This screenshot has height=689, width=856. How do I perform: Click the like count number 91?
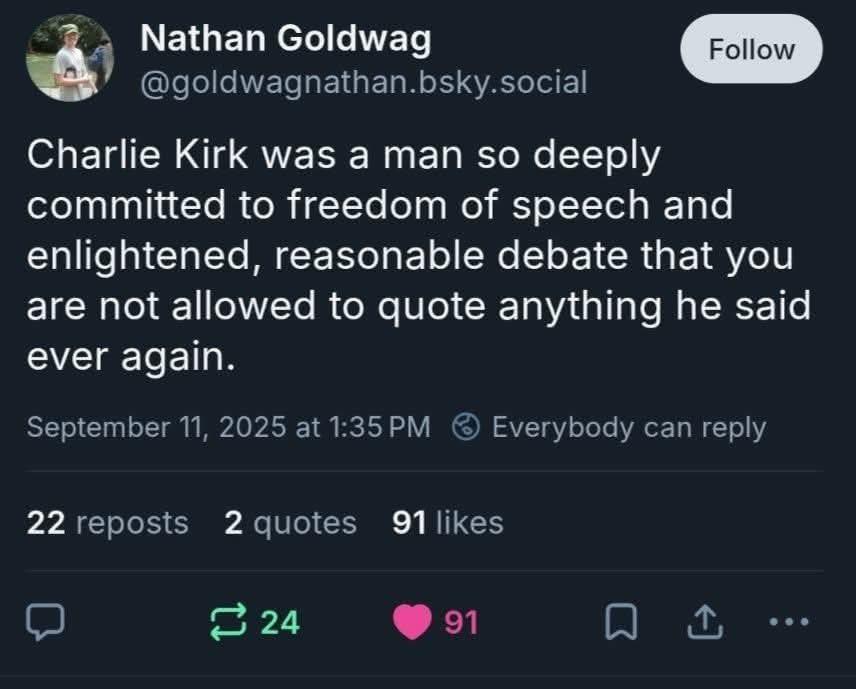pyautogui.click(x=462, y=621)
